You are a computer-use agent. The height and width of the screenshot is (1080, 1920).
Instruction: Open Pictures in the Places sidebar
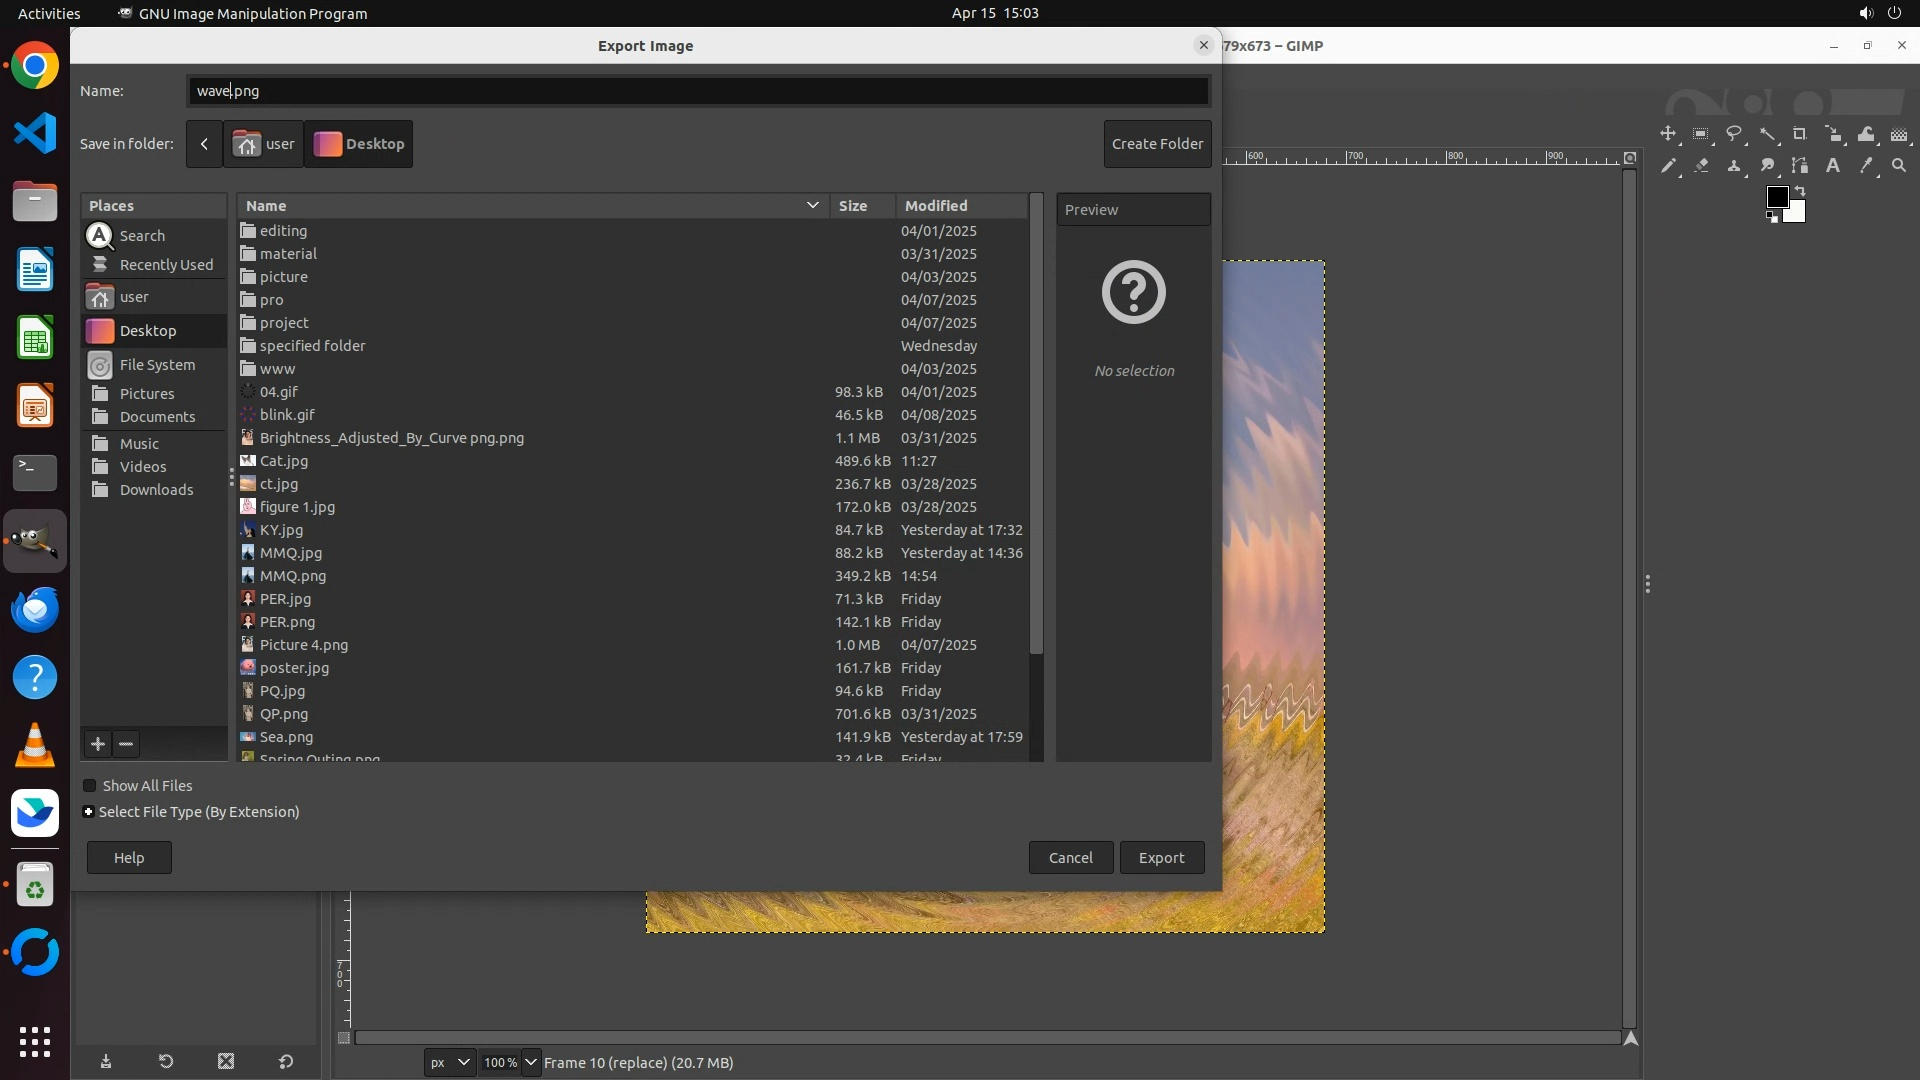pos(146,394)
